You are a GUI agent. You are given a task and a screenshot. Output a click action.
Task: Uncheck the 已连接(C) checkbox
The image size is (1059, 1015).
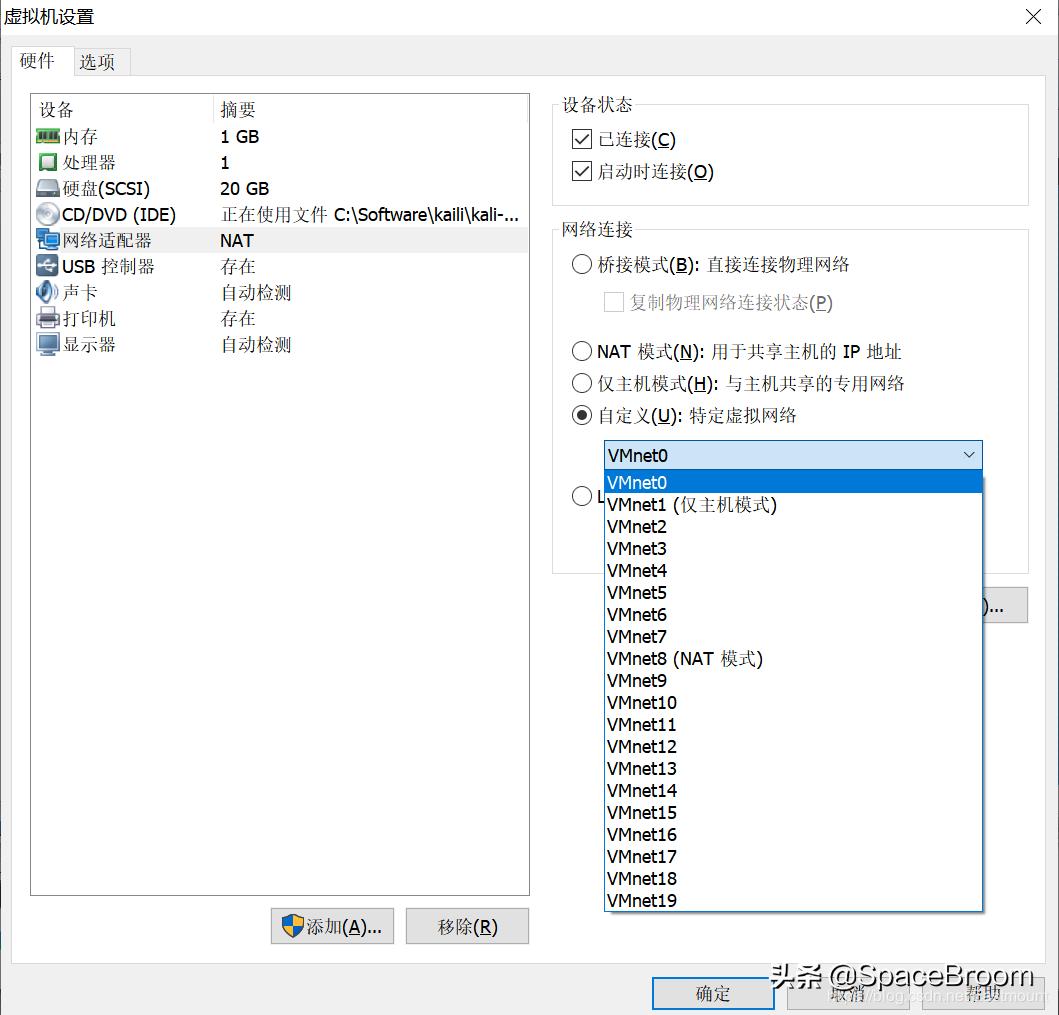click(x=581, y=139)
